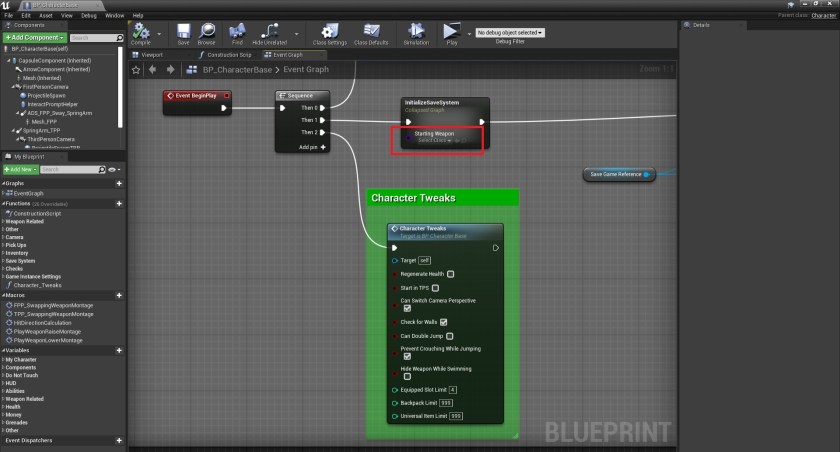Screen dimensions: 840x452
Task: Open the Starting Weapon Select Class dropdown
Action: tap(442, 140)
